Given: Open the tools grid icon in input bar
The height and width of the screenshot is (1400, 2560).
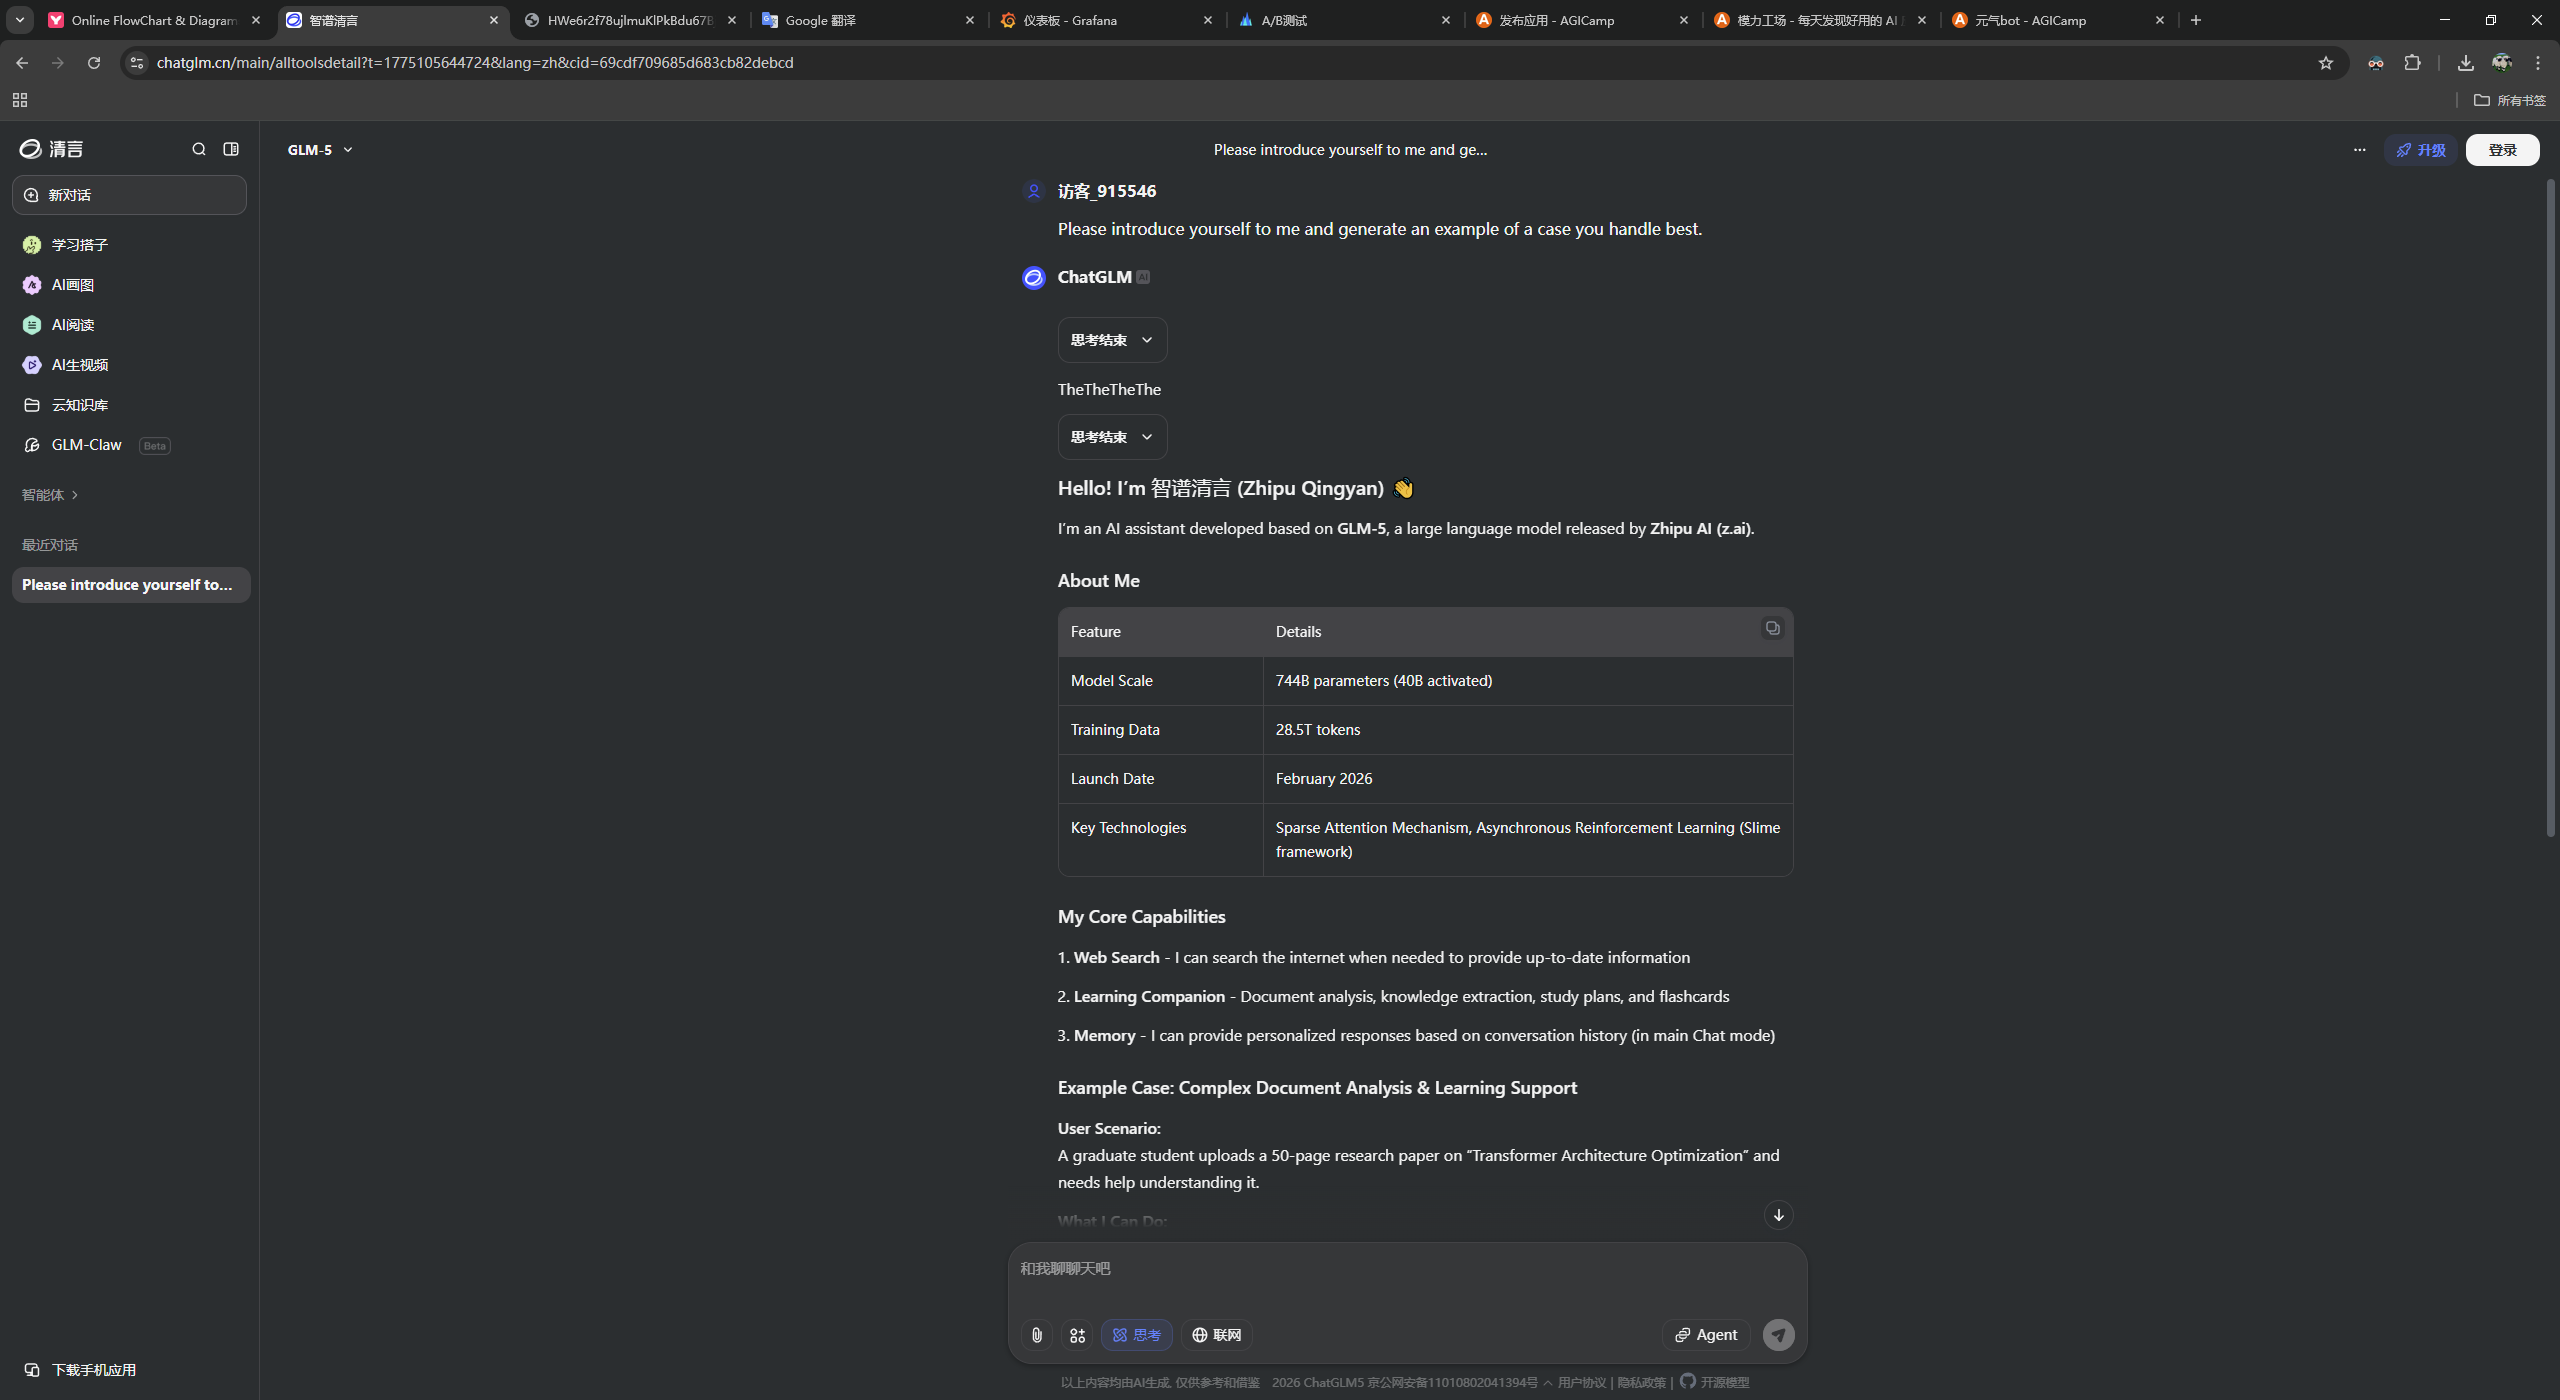Looking at the screenshot, I should (1077, 1335).
